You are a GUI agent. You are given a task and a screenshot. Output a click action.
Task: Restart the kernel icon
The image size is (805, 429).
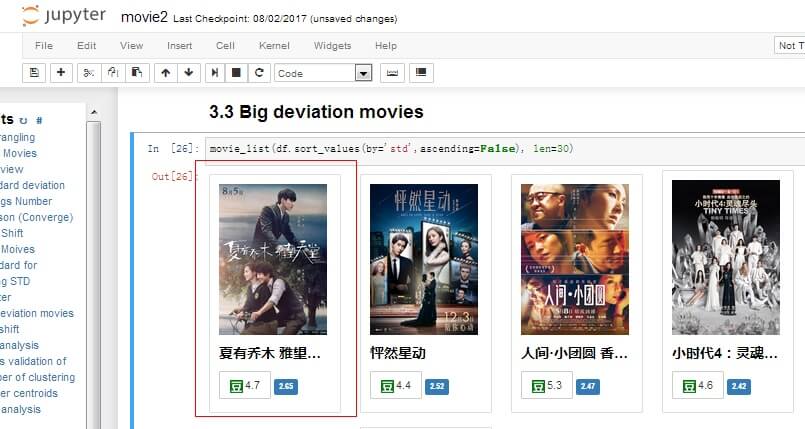pyautogui.click(x=259, y=73)
